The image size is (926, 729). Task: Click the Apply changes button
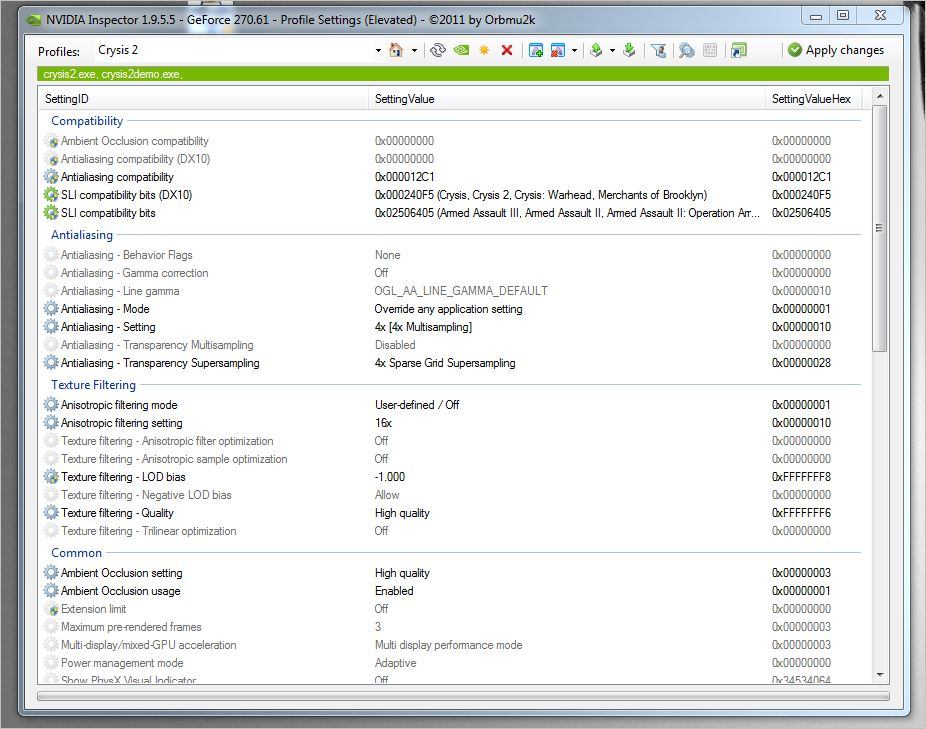[x=836, y=50]
